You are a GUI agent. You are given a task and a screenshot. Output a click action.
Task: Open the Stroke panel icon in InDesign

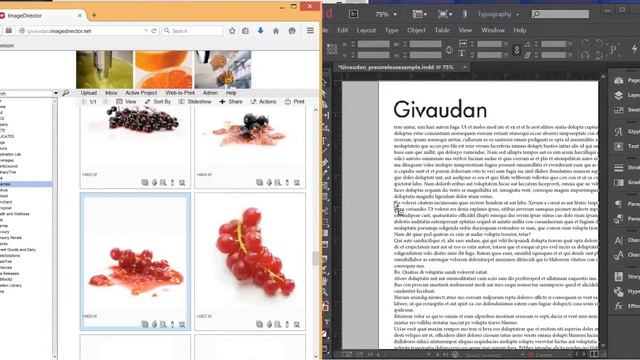click(x=619, y=167)
